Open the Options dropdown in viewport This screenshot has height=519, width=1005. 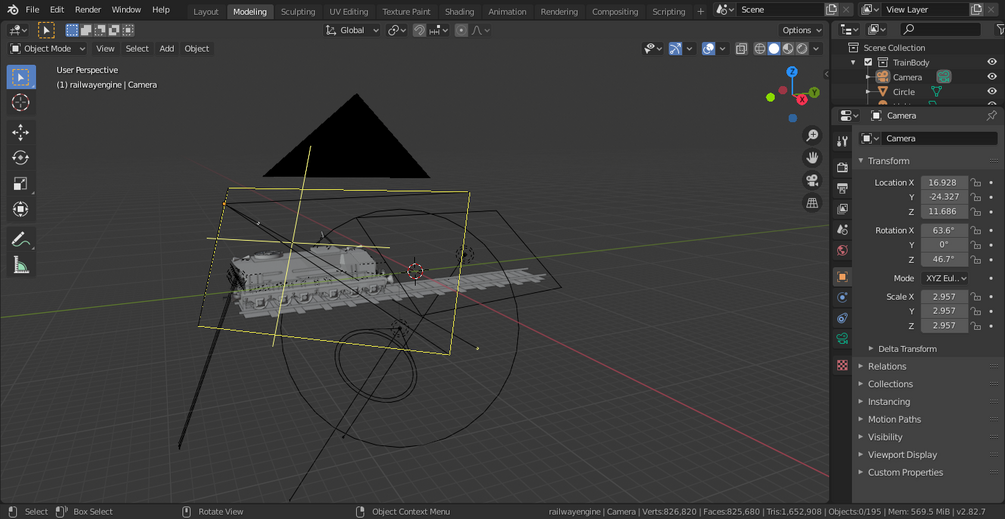coord(801,30)
